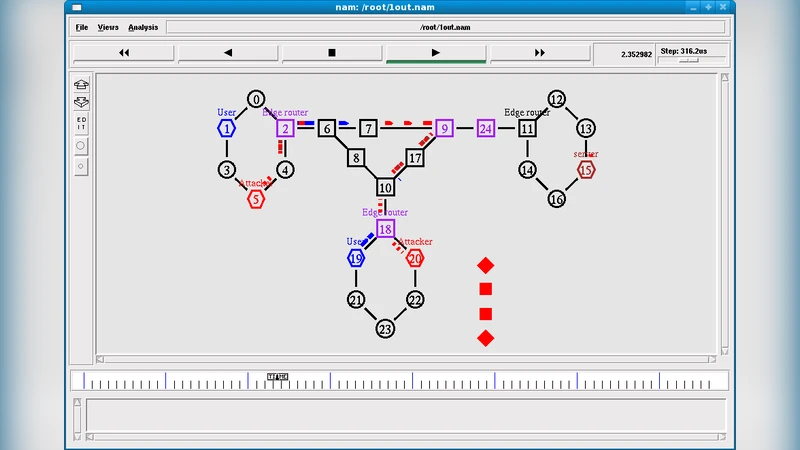Click the file path field /root/1out.nam
This screenshot has width=800, height=450.
coord(442,27)
